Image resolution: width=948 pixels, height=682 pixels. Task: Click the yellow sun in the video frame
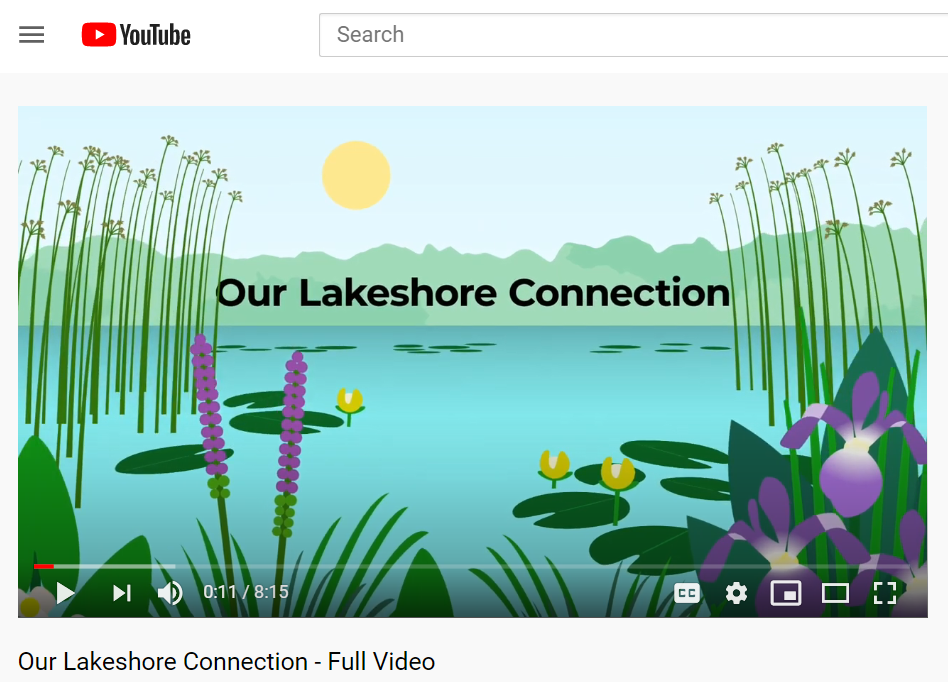point(356,175)
